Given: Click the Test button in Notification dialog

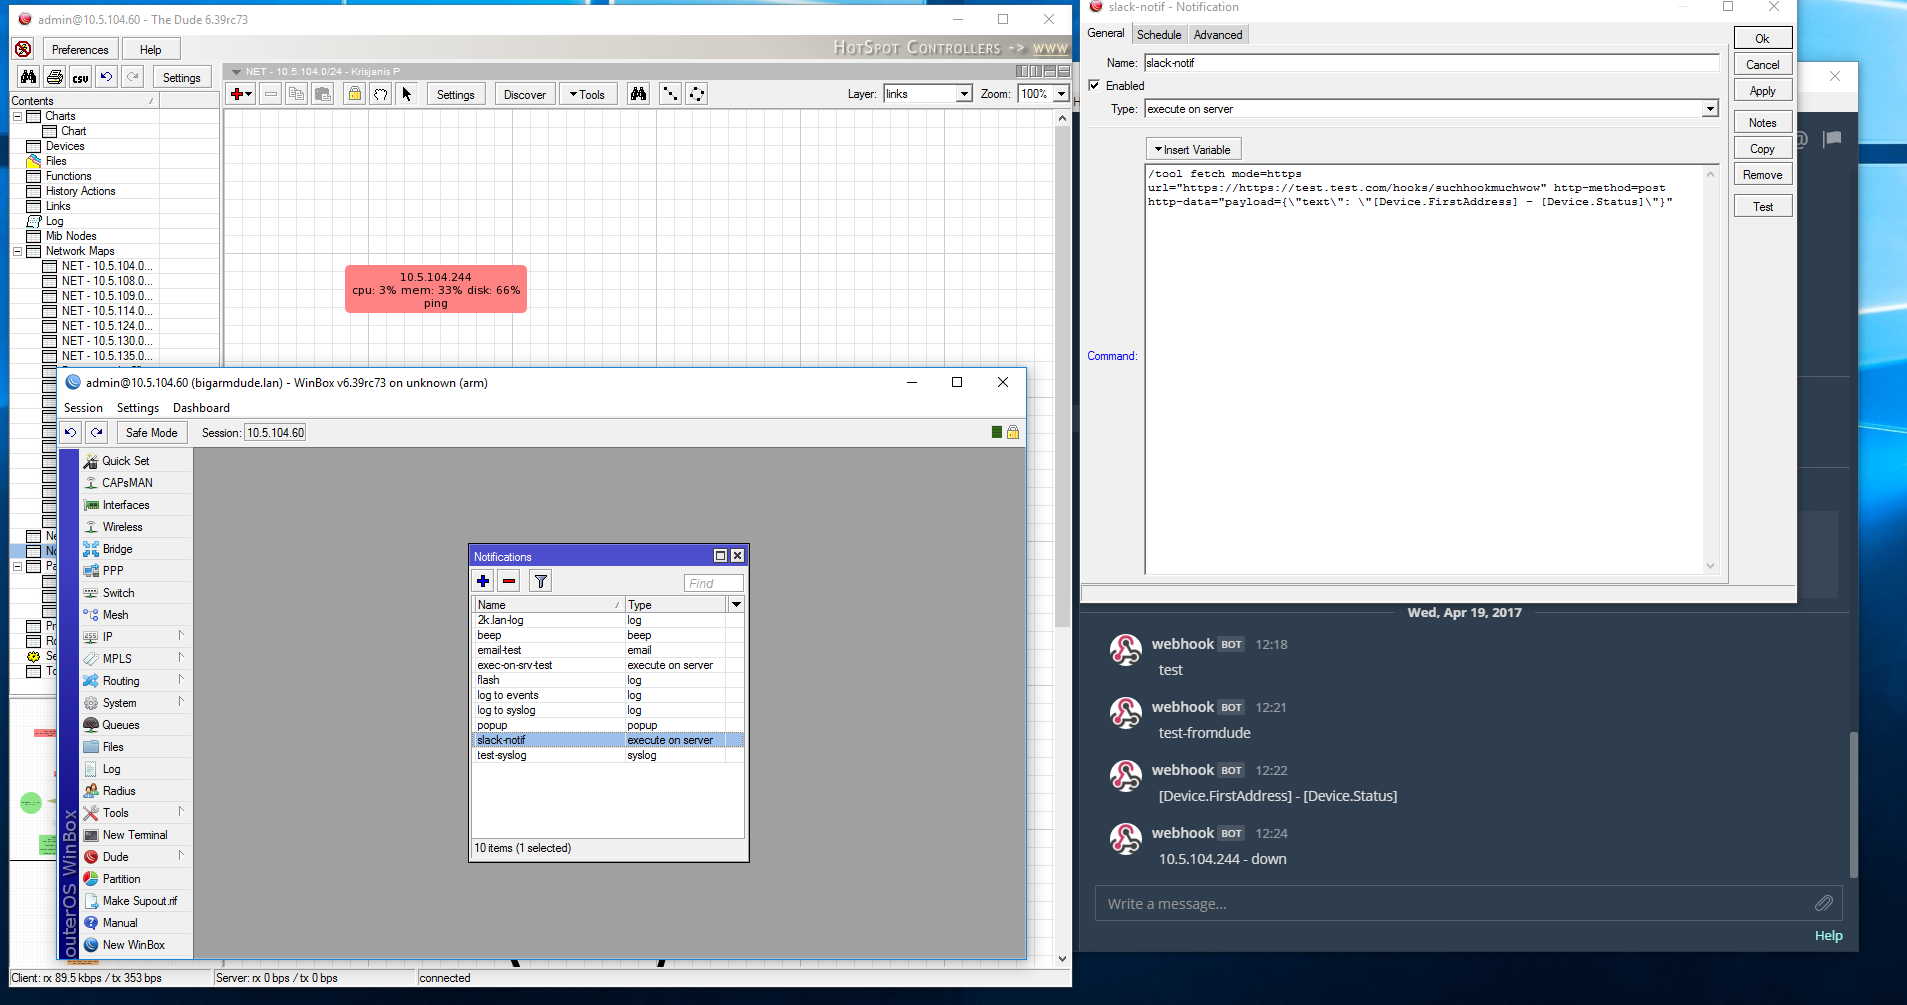Looking at the screenshot, I should tap(1762, 206).
